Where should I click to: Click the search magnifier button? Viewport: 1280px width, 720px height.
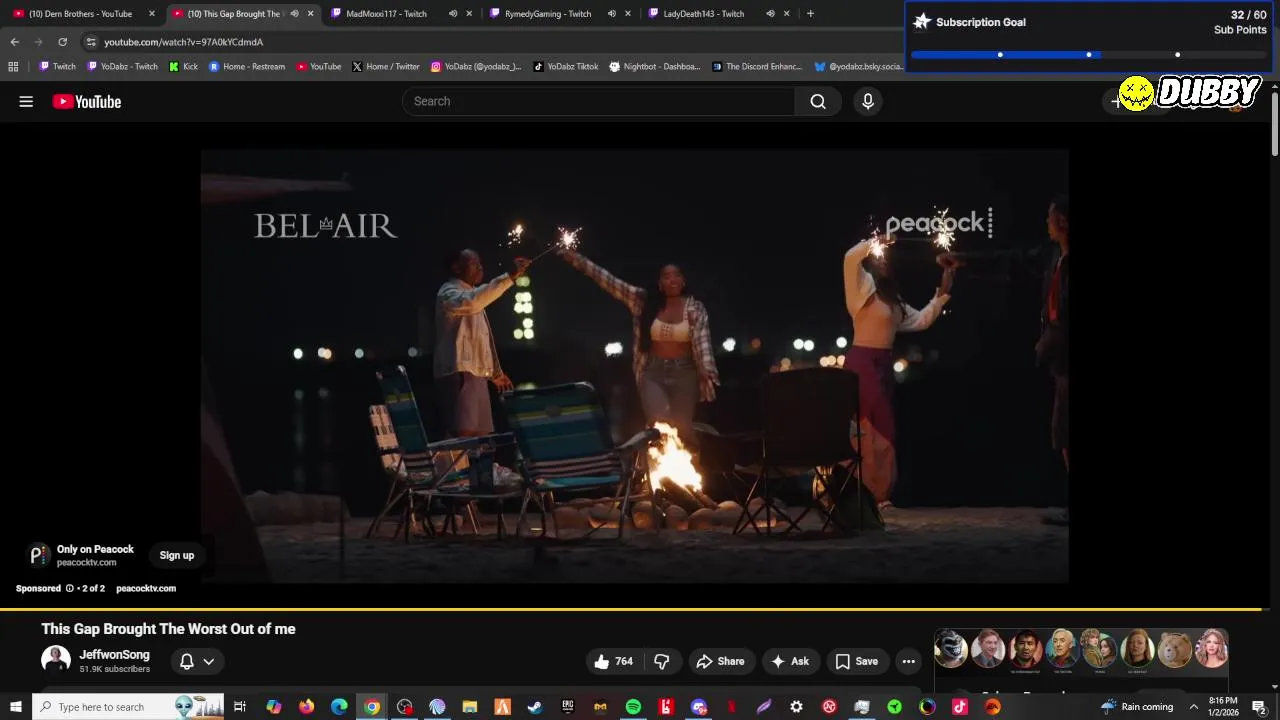click(818, 101)
